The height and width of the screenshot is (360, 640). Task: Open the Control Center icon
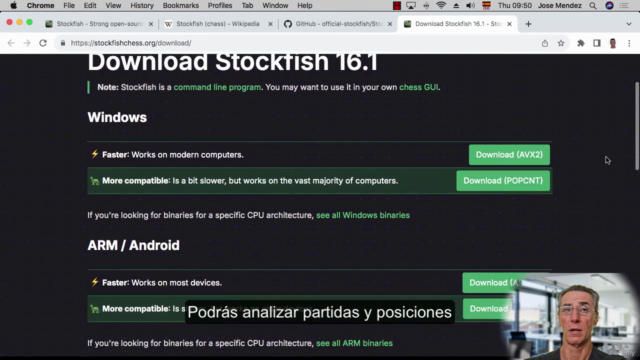pyautogui.click(x=624, y=6)
